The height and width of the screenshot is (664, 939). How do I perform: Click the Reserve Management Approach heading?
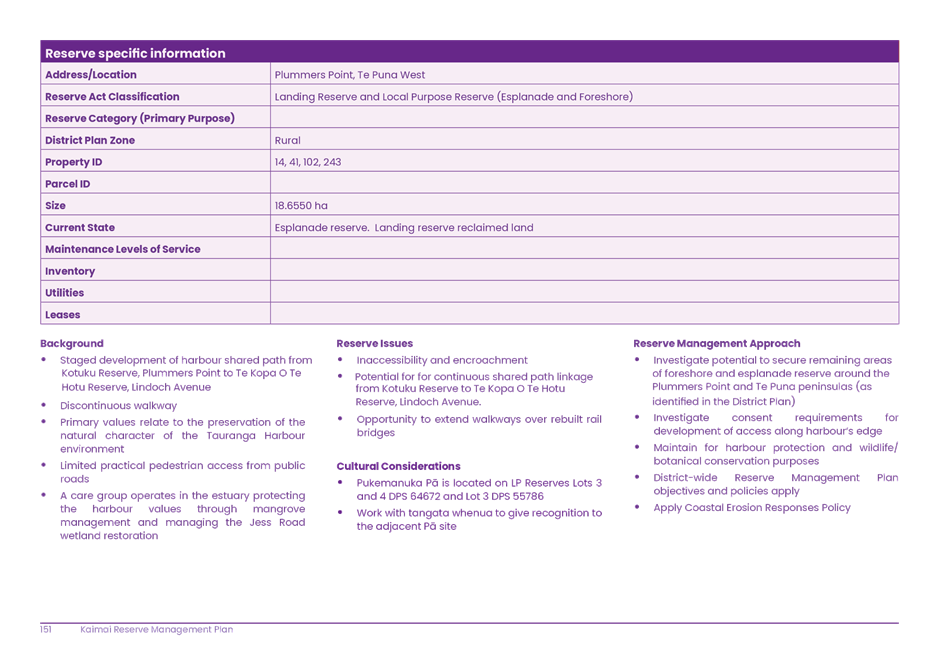716,344
